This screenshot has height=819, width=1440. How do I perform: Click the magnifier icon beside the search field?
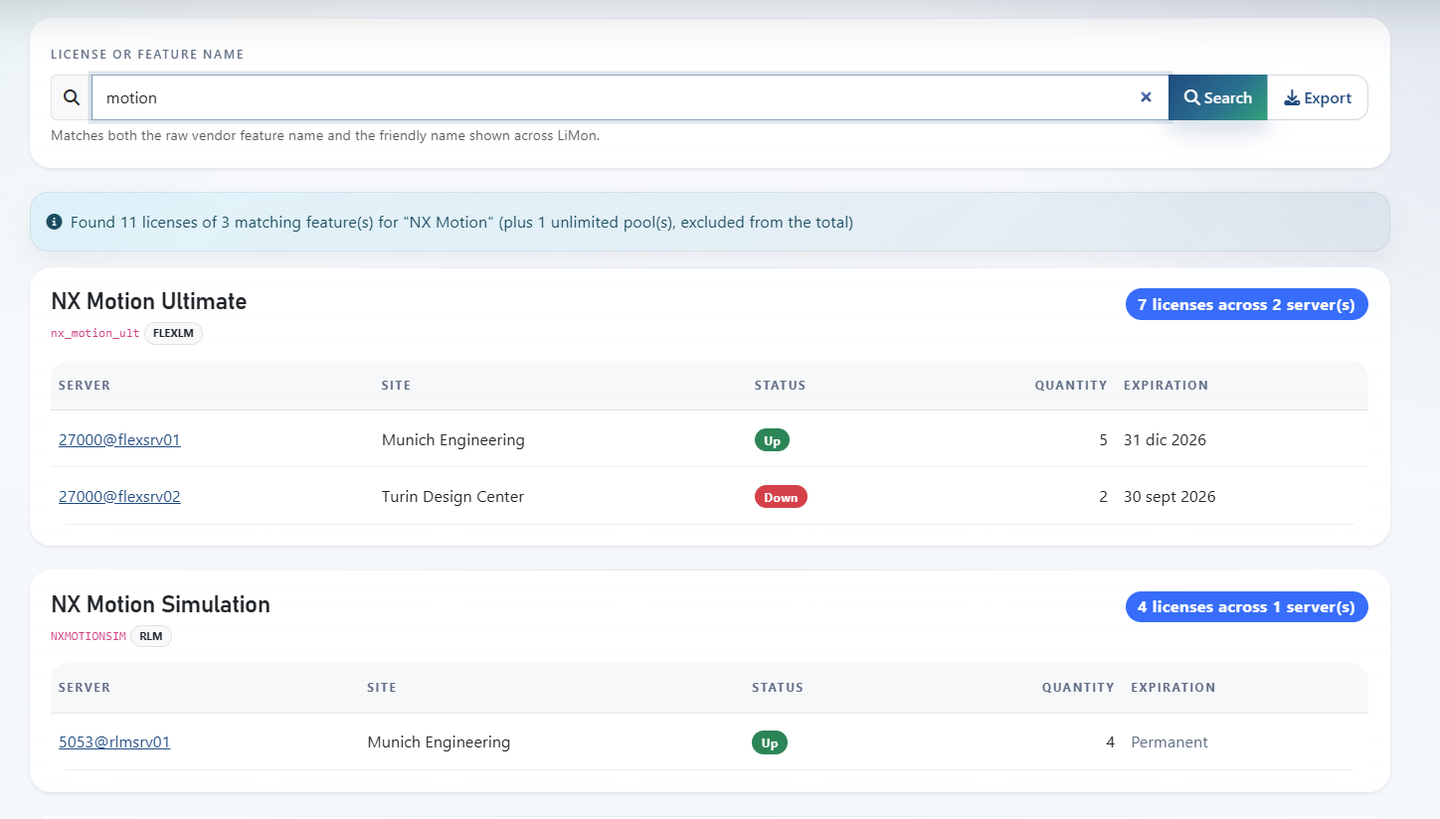[x=71, y=98]
